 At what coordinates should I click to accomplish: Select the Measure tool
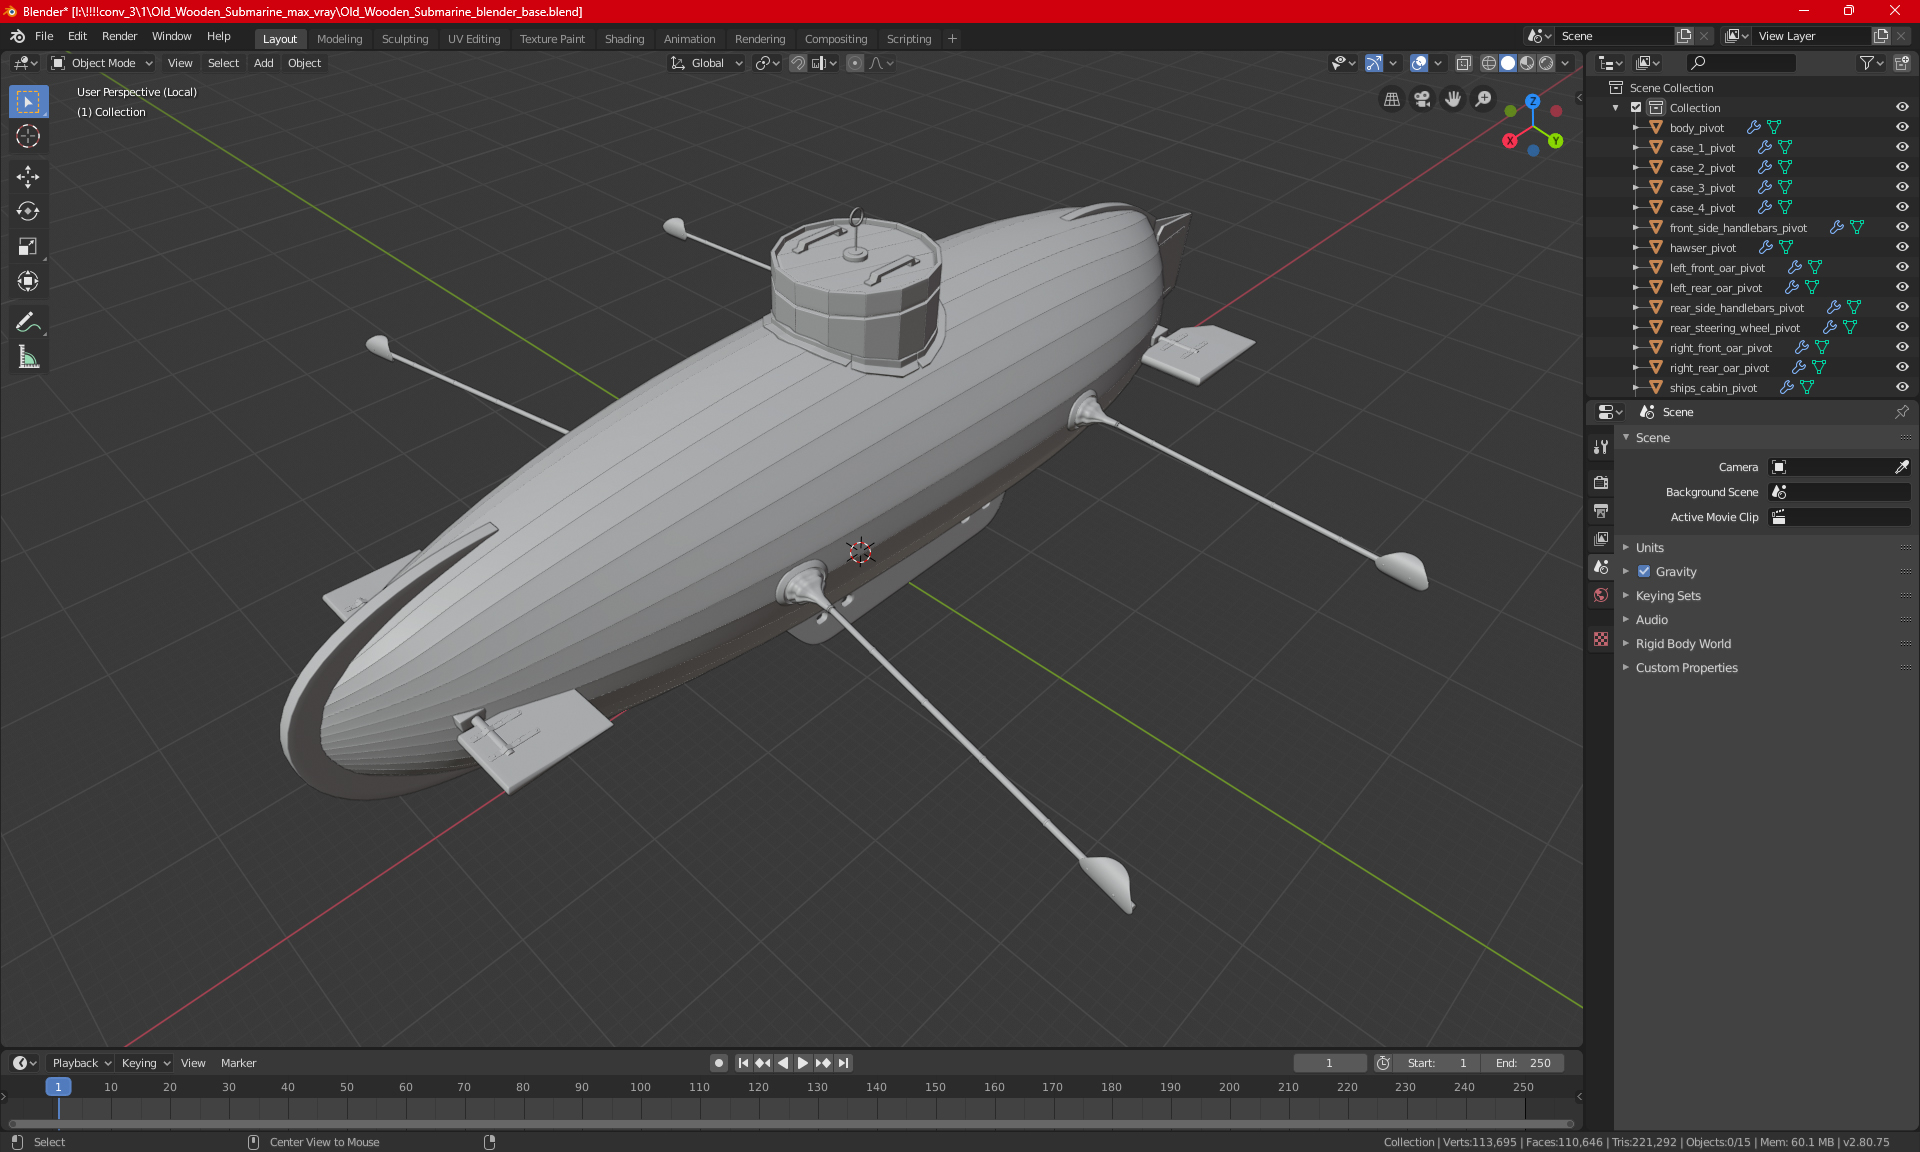[28, 357]
